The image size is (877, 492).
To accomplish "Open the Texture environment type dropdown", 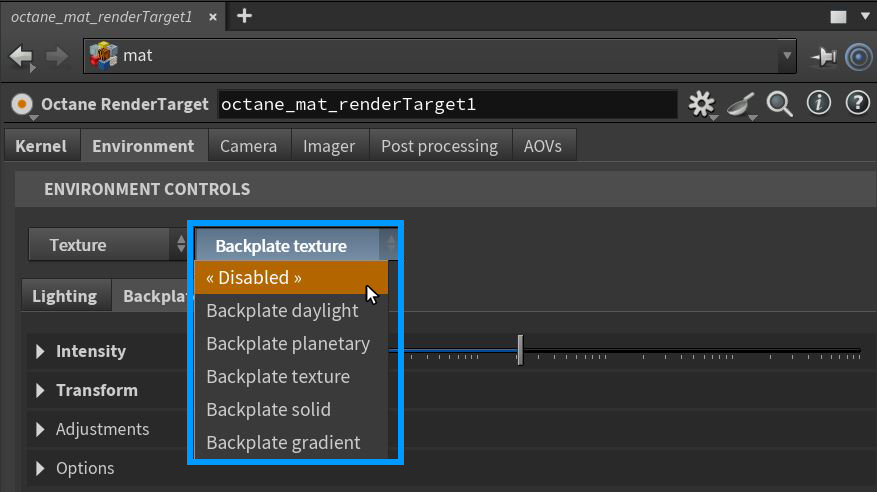I will [x=107, y=245].
